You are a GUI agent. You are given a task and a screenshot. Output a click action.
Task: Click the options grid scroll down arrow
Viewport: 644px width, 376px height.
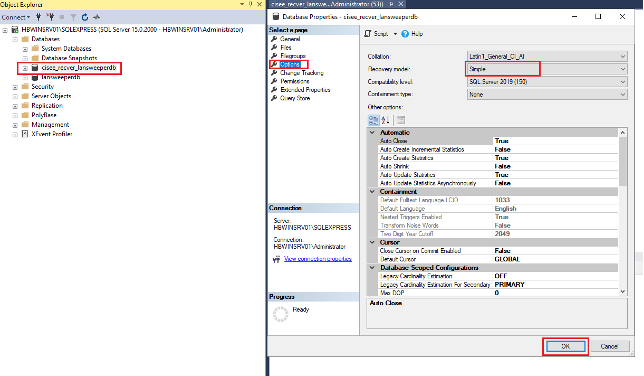tap(623, 291)
